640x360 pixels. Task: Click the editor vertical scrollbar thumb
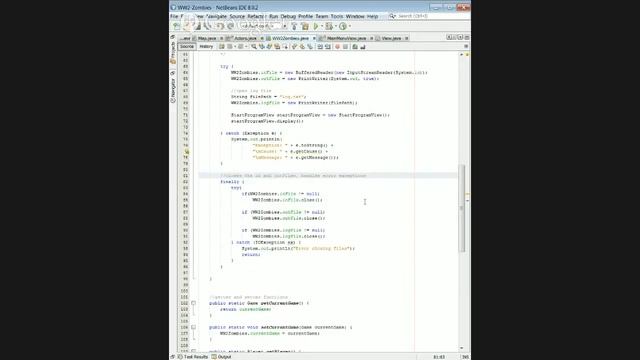462,208
